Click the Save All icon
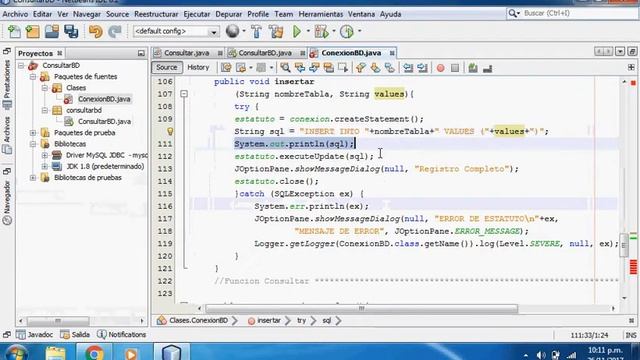640x360 pixels. click(x=71, y=31)
